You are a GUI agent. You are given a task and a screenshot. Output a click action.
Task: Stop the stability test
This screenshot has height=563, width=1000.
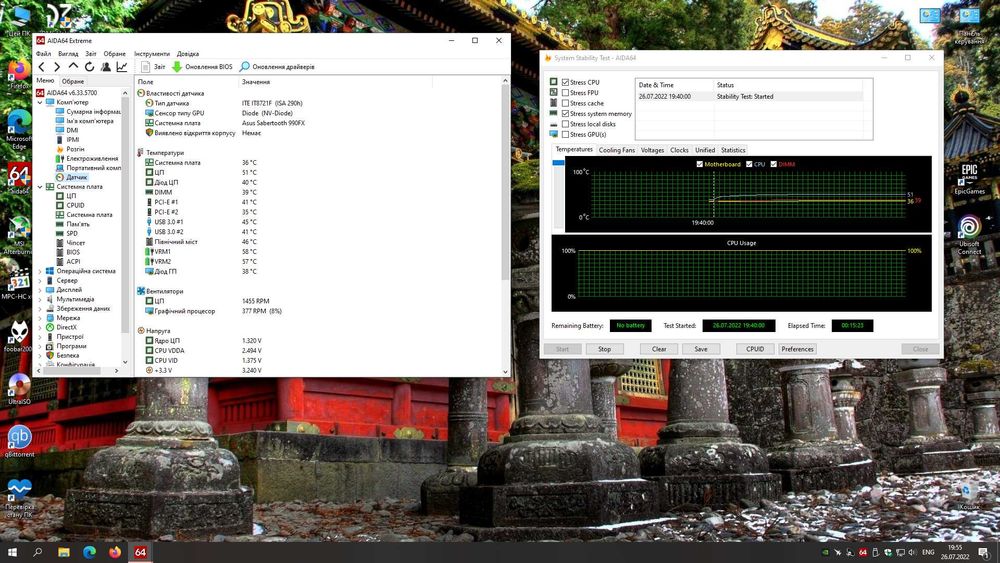pyautogui.click(x=604, y=349)
